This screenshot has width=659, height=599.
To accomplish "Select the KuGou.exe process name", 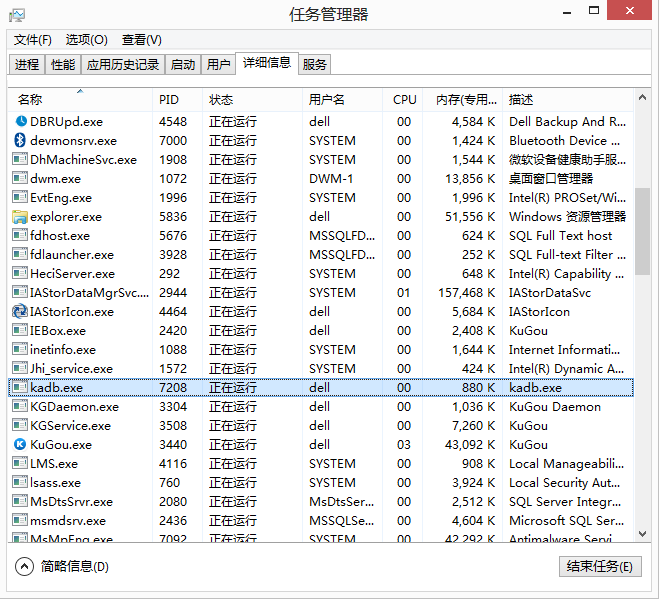I will pyautogui.click(x=61, y=444).
